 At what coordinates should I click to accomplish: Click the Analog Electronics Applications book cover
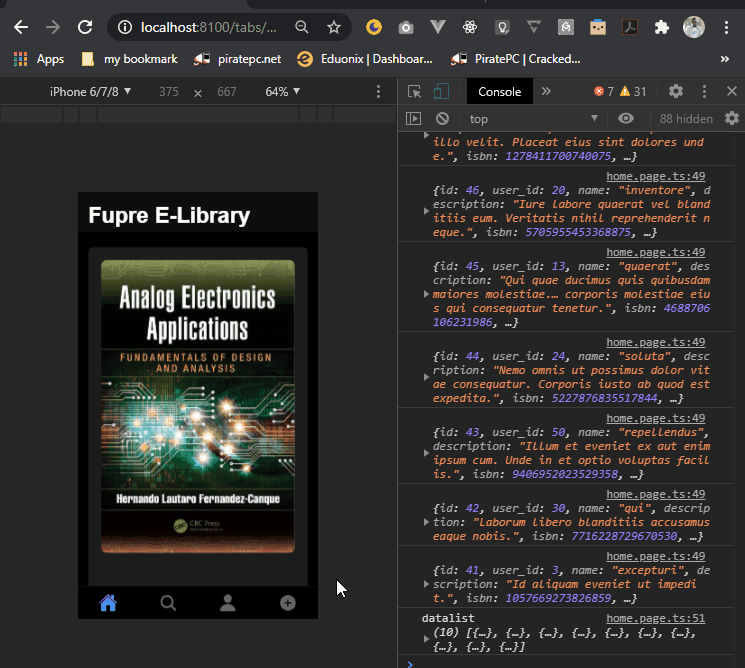click(x=198, y=407)
